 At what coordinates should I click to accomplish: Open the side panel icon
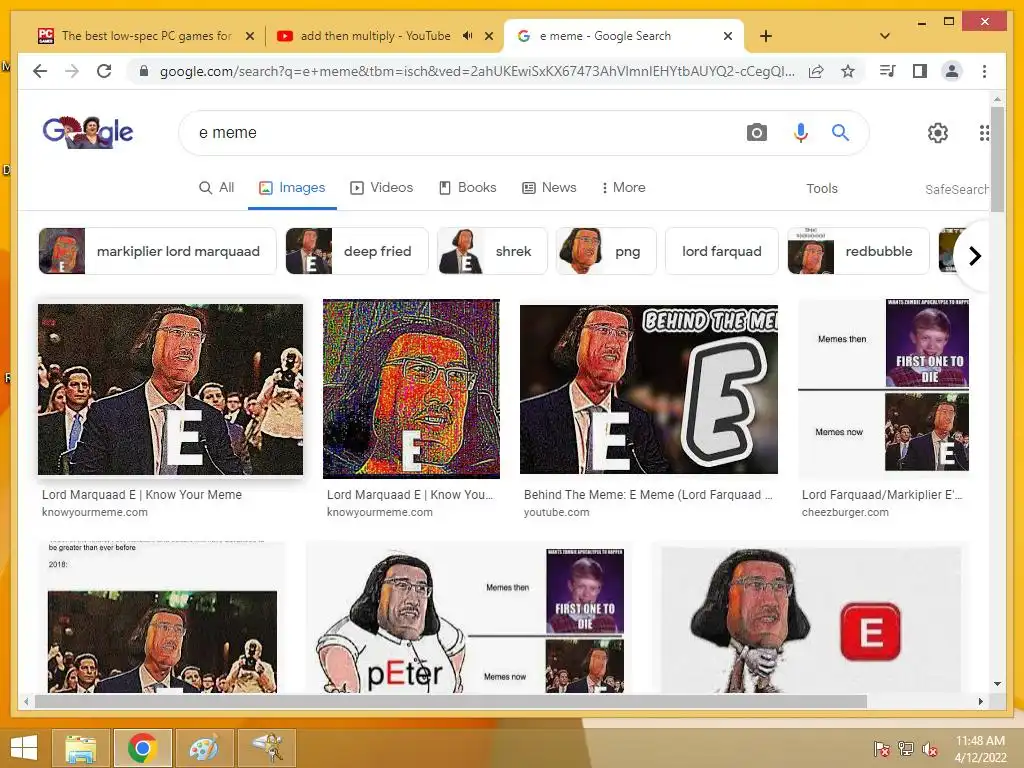point(920,71)
